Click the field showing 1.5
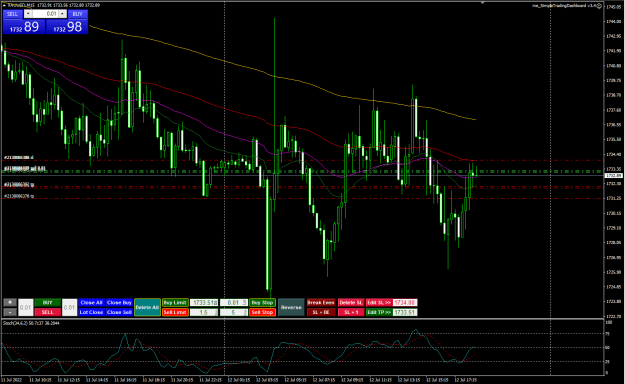The height and width of the screenshot is (384, 625). (x=204, y=312)
